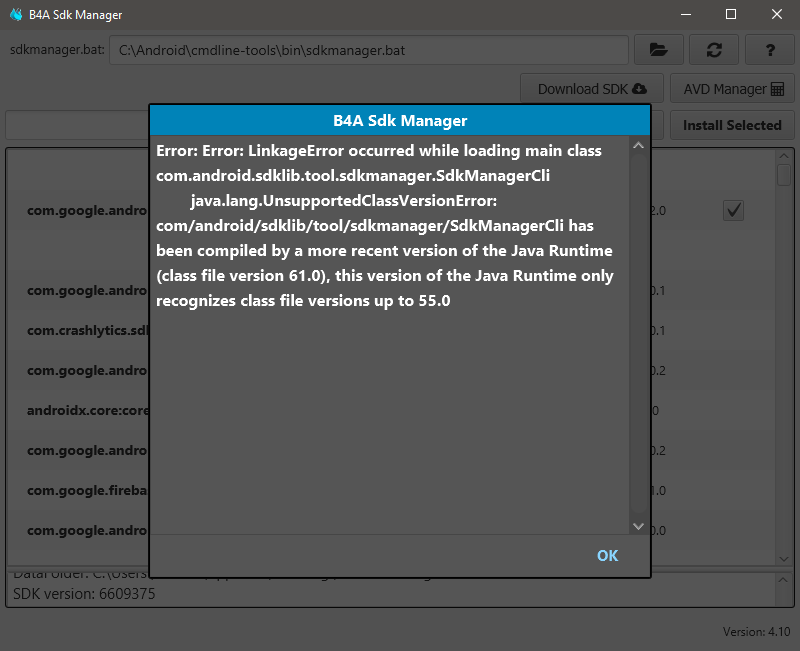Click the refresh icon button

(x=714, y=50)
